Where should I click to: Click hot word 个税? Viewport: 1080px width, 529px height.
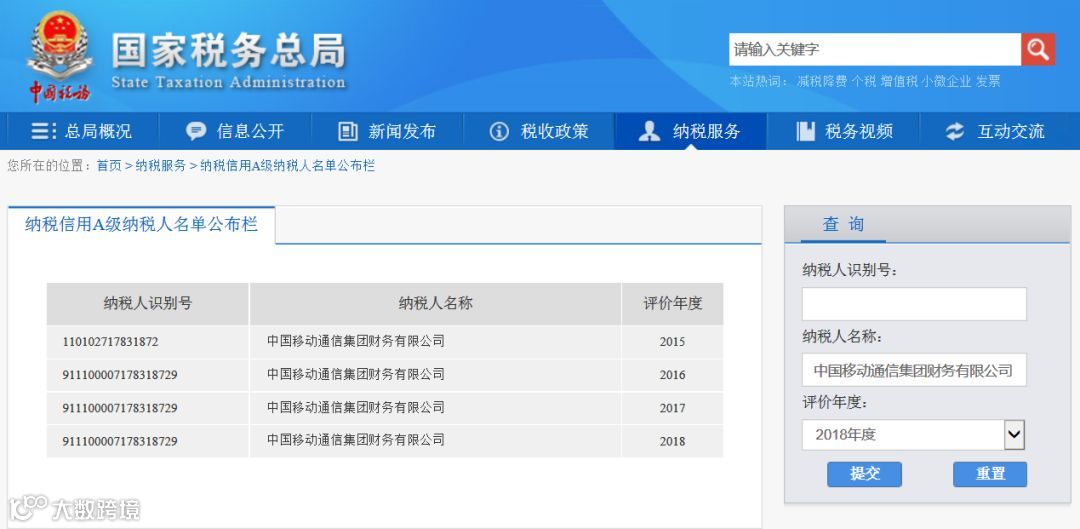[864, 81]
